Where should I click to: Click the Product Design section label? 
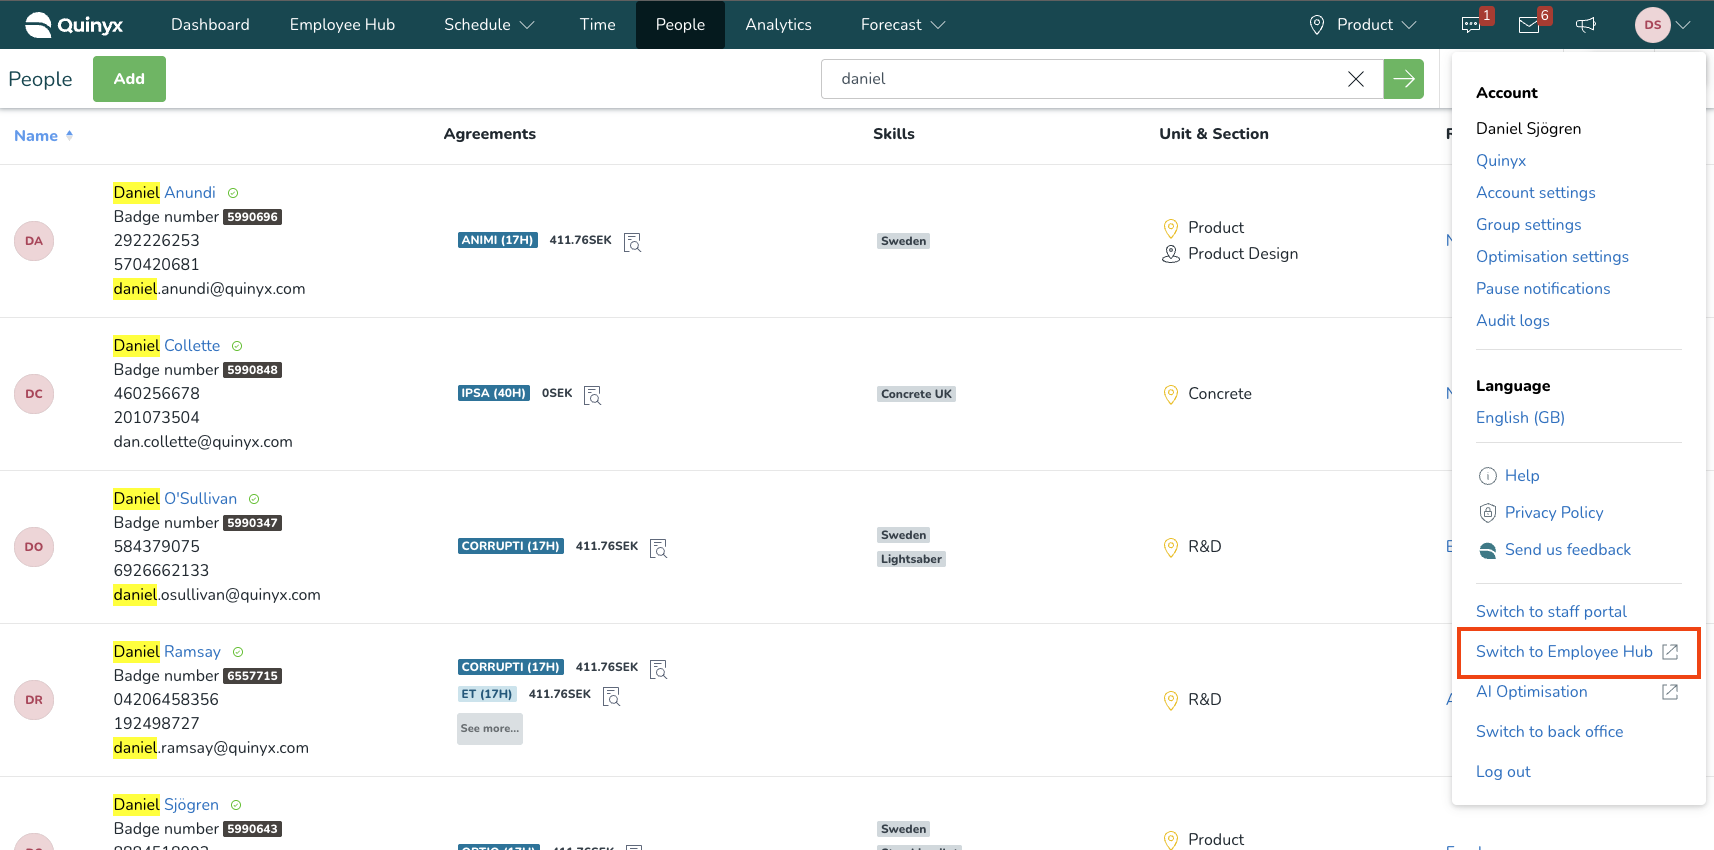tap(1243, 254)
